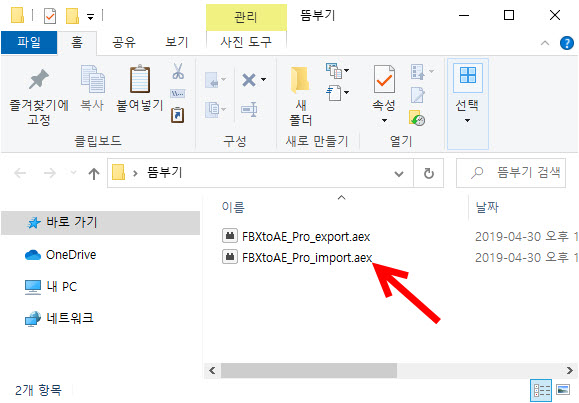
Task: Open the 파일 (File) menu
Action: click(29, 42)
